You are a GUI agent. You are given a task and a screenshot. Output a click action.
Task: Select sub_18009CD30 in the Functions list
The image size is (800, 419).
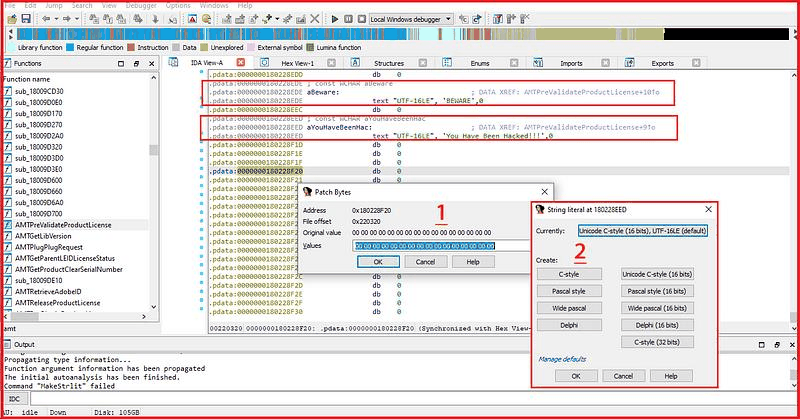pos(39,91)
